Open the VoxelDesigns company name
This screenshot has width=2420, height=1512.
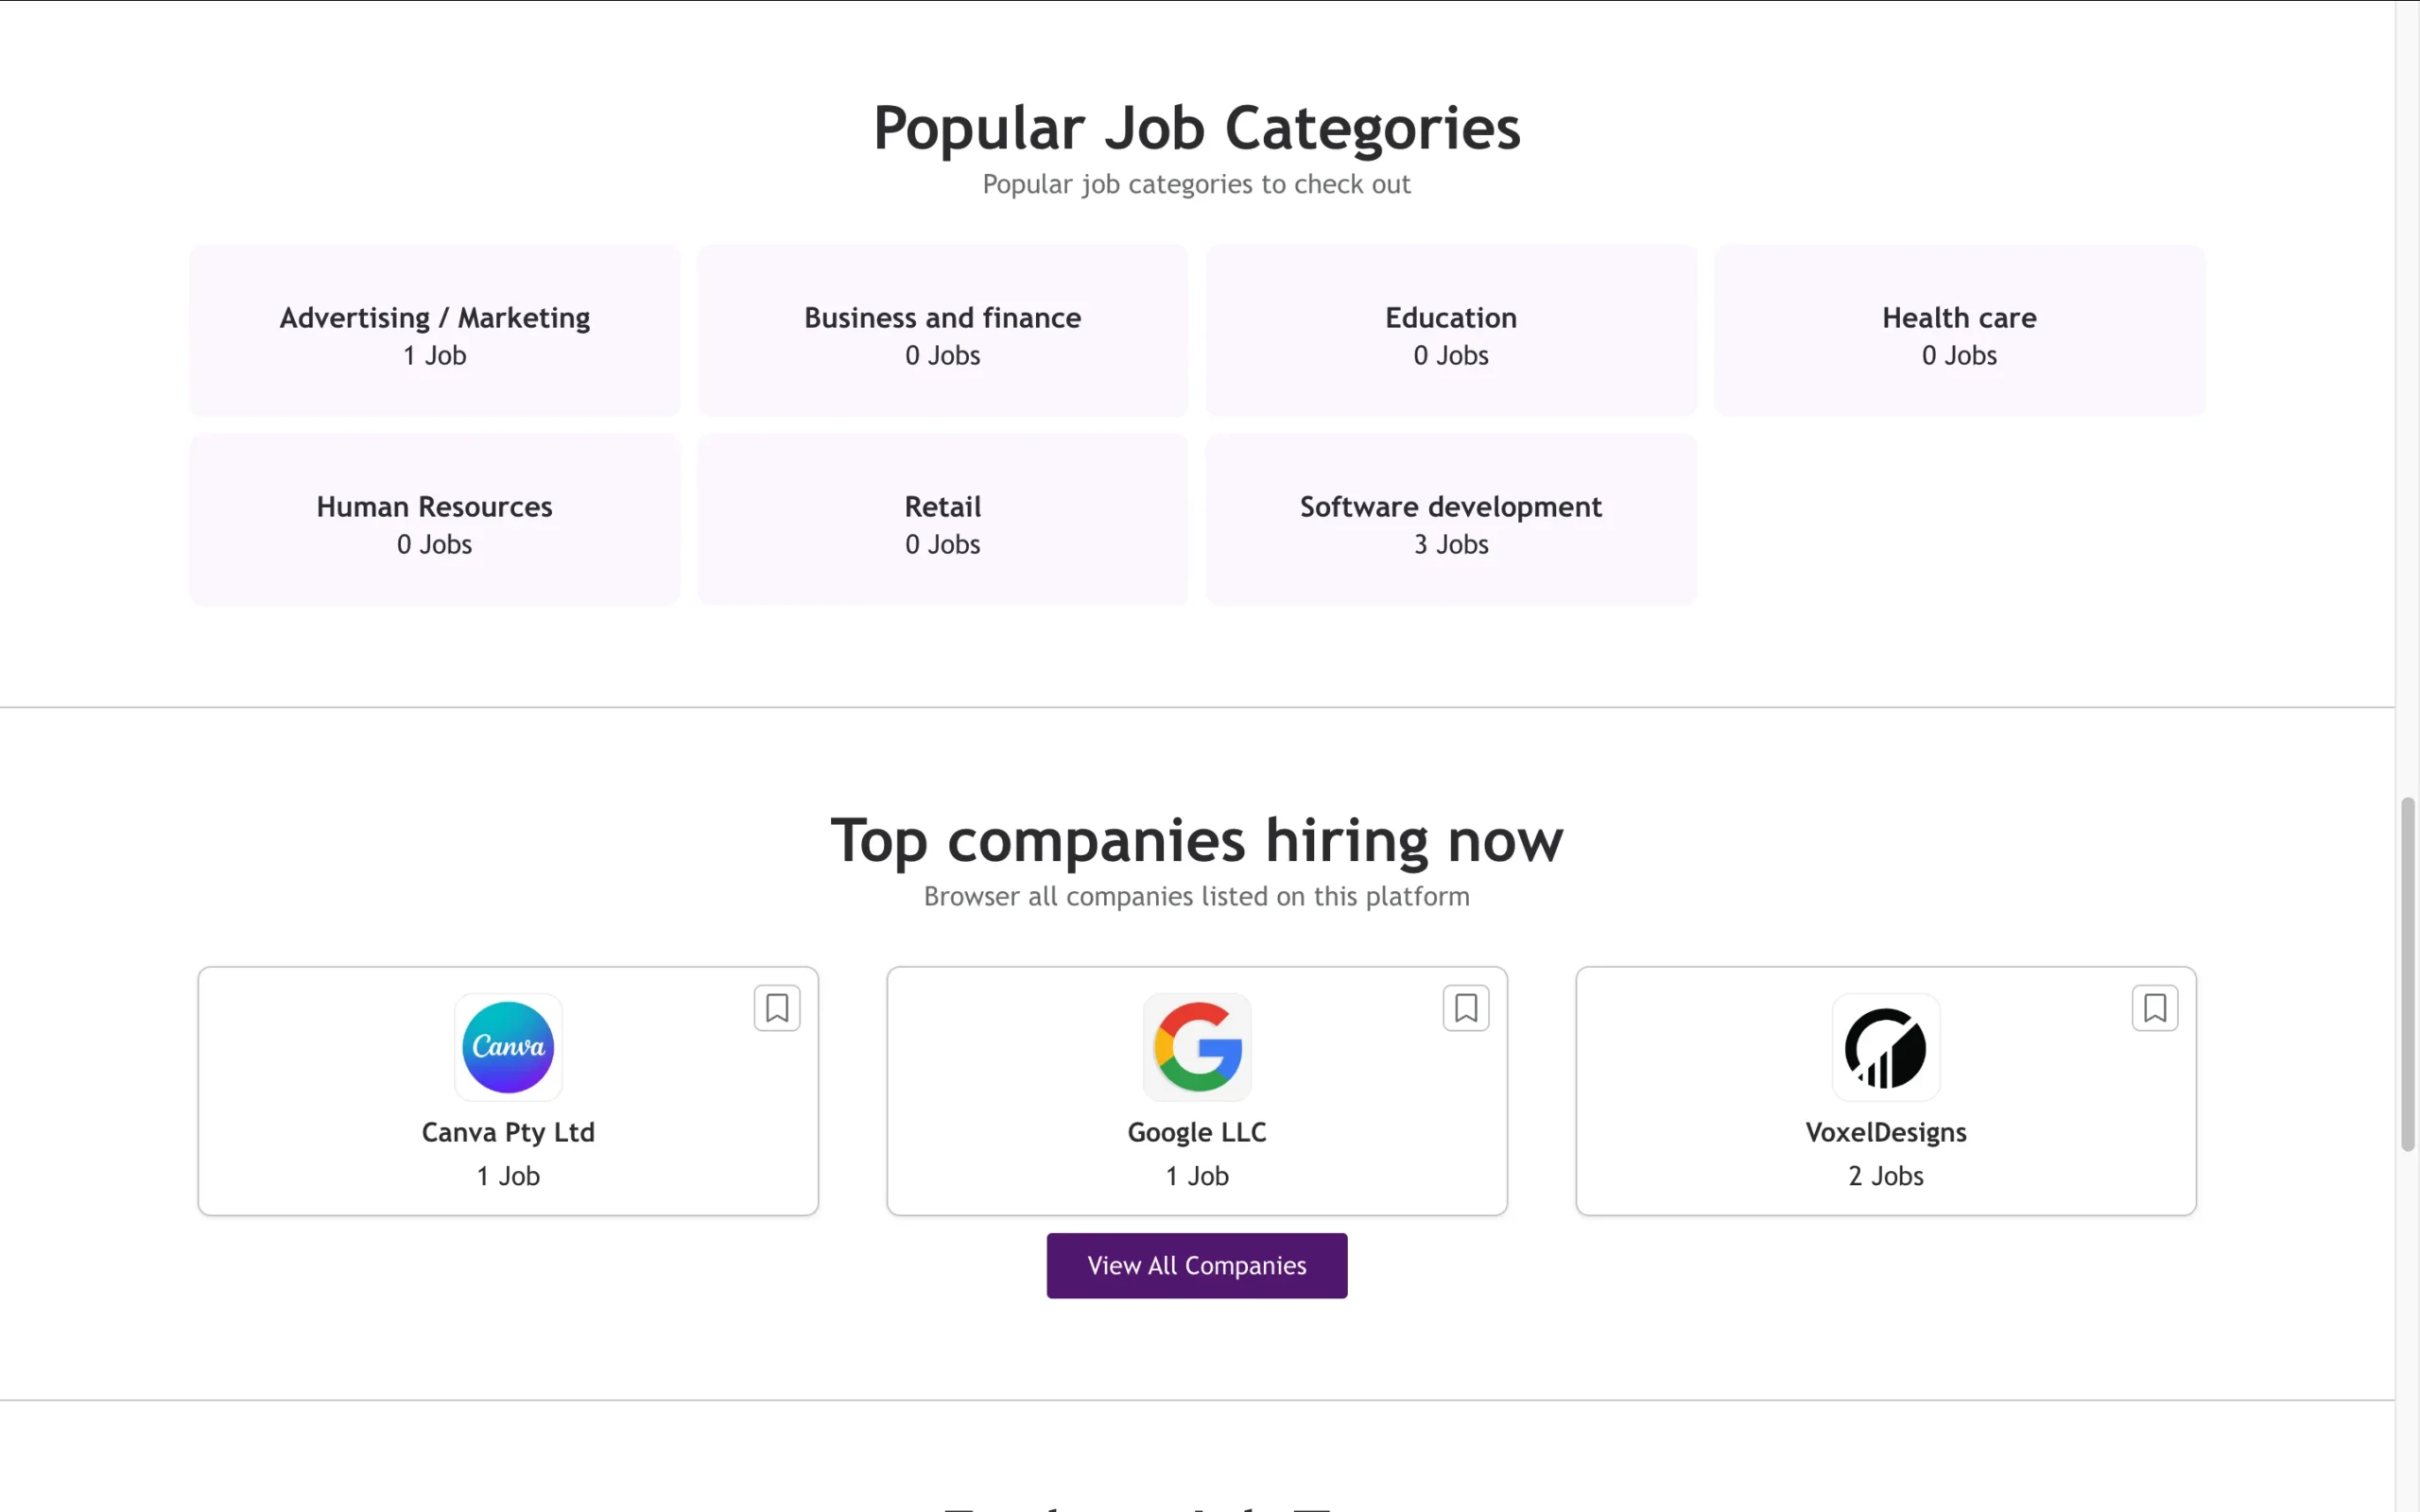pos(1886,1133)
